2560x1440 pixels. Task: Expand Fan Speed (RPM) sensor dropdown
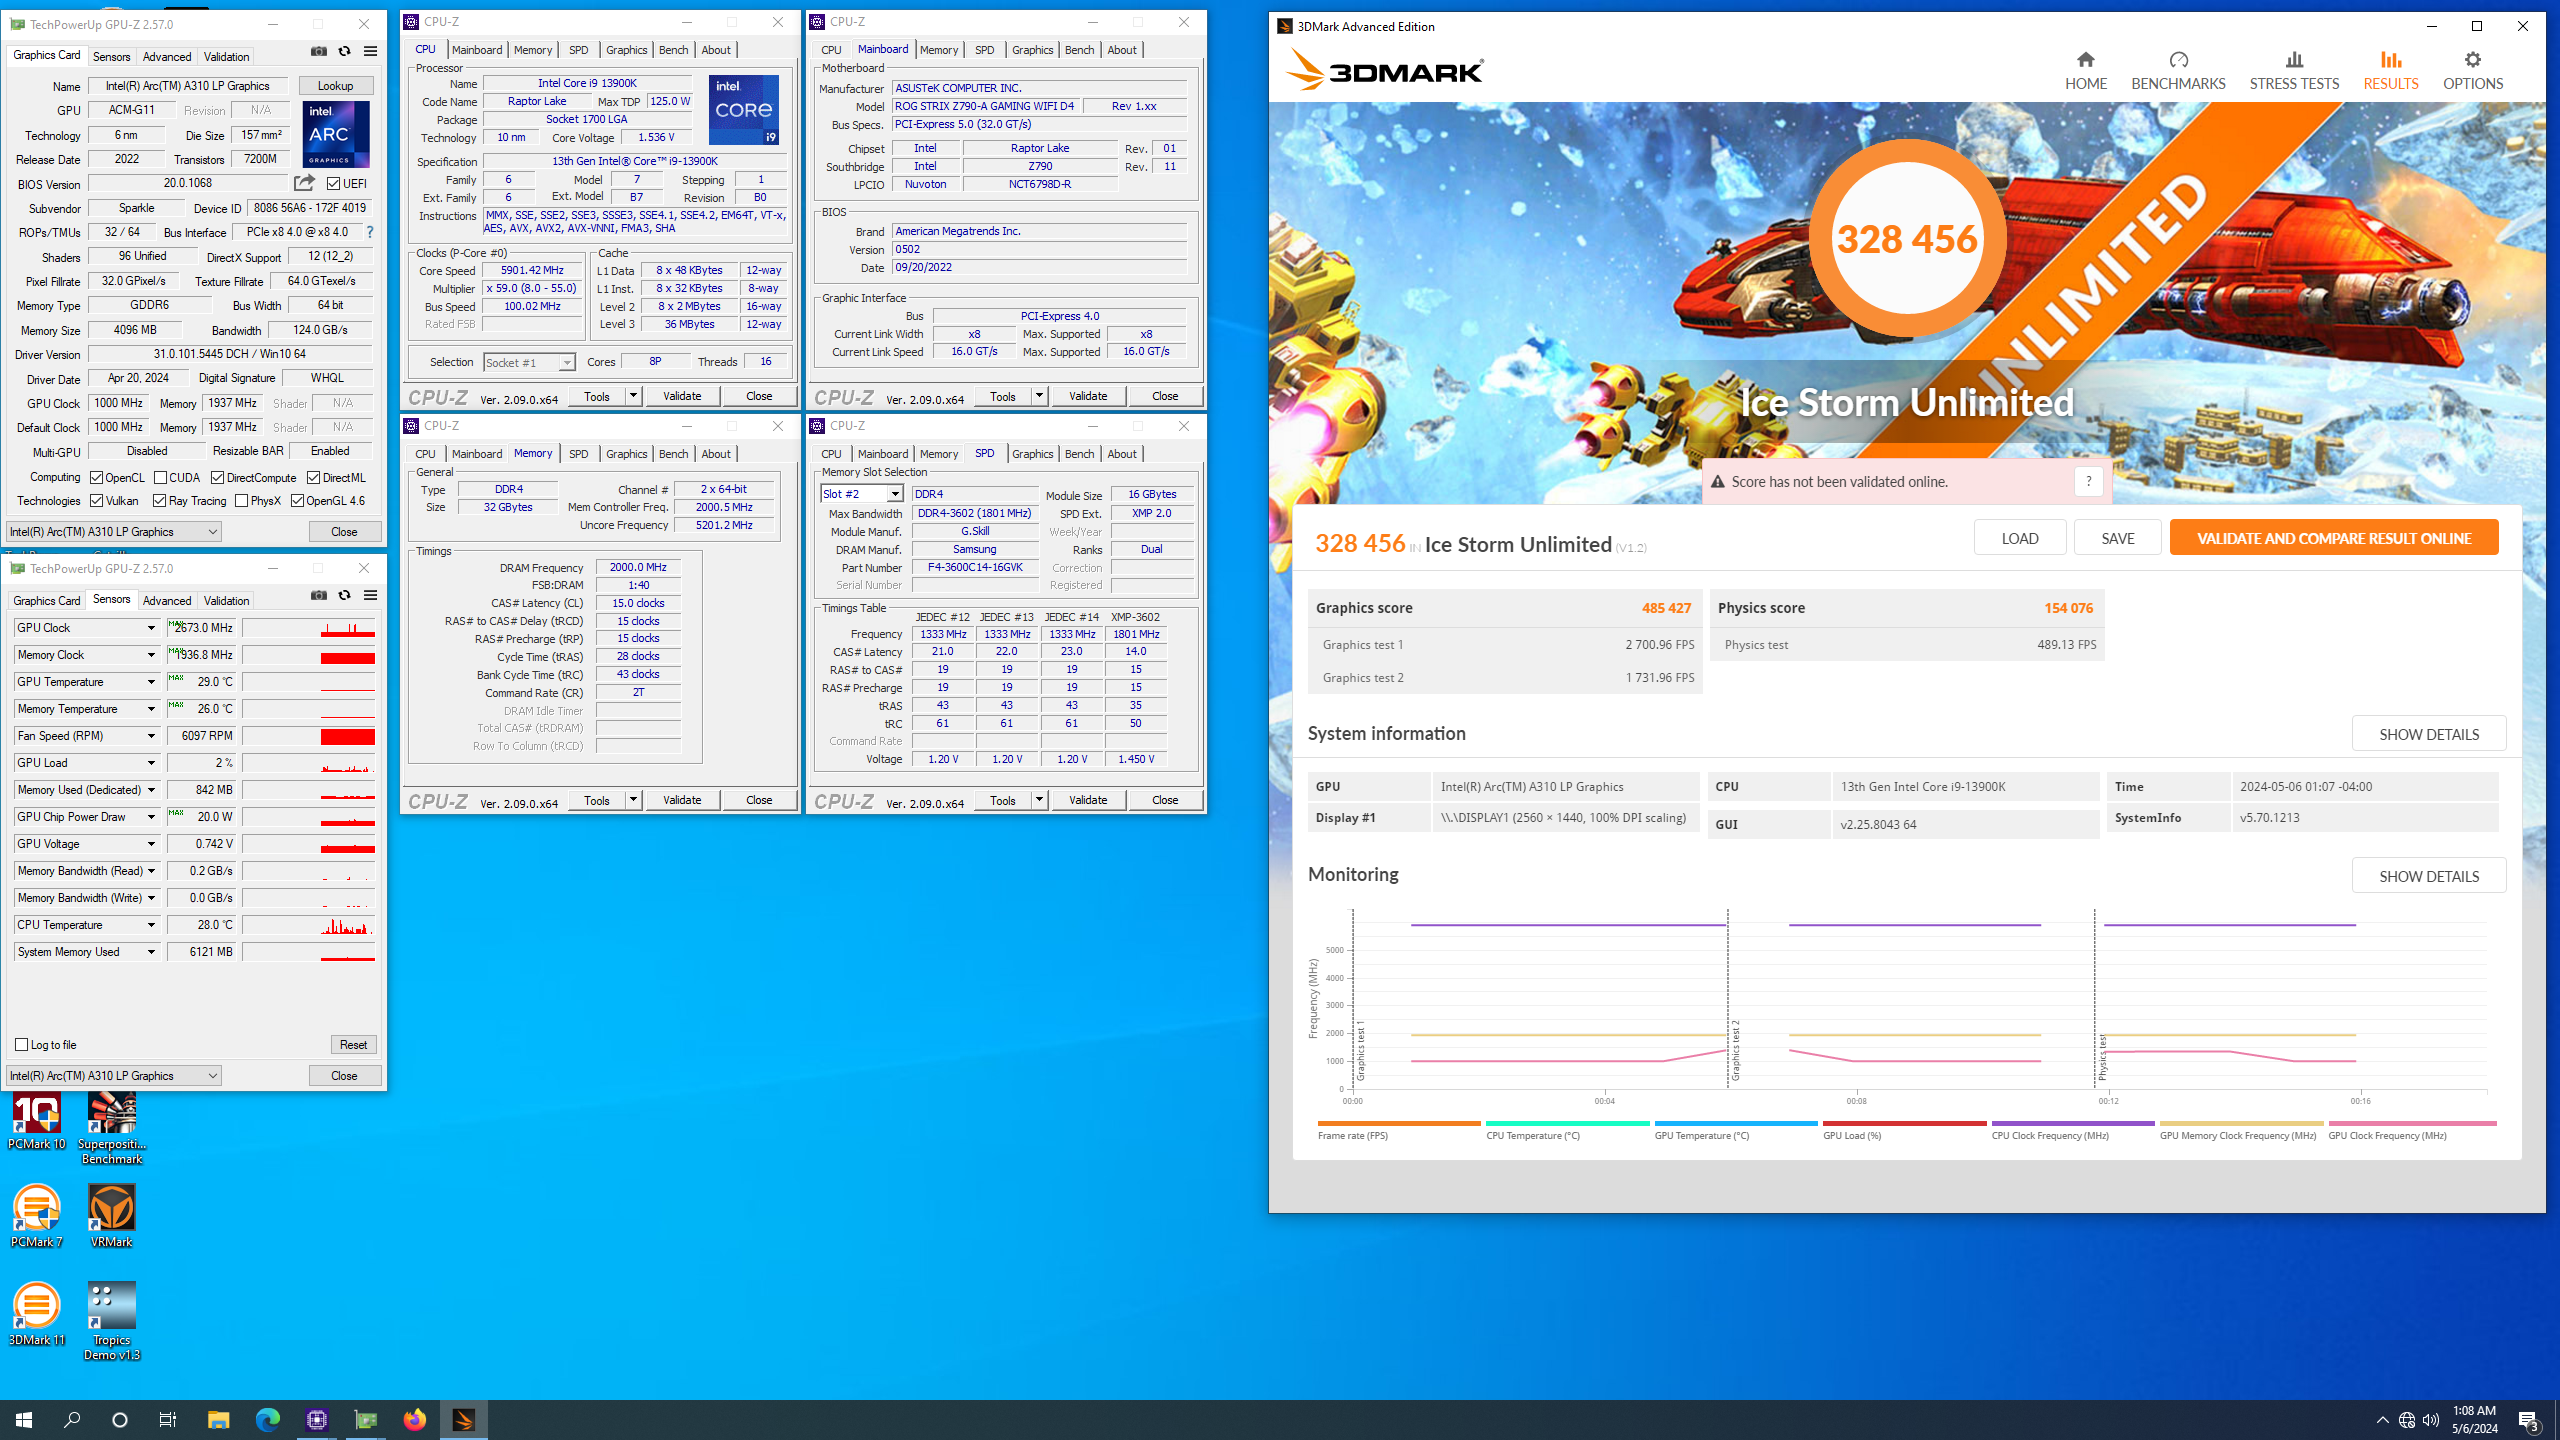(x=151, y=736)
